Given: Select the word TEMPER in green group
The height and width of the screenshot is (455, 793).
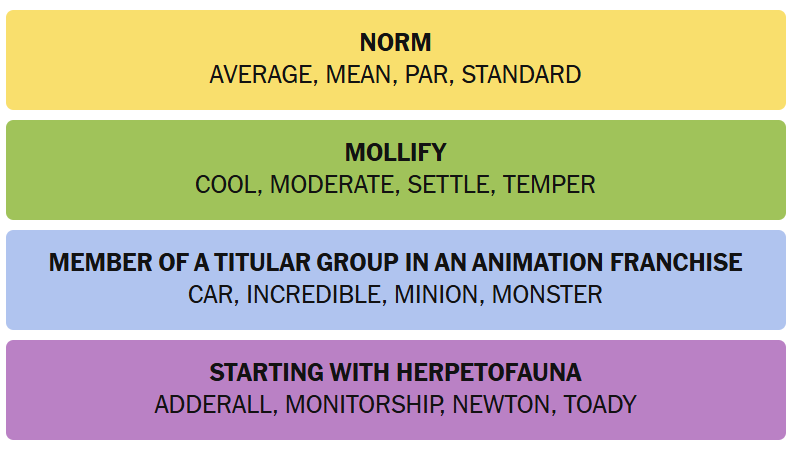Looking at the screenshot, I should coord(549,185).
